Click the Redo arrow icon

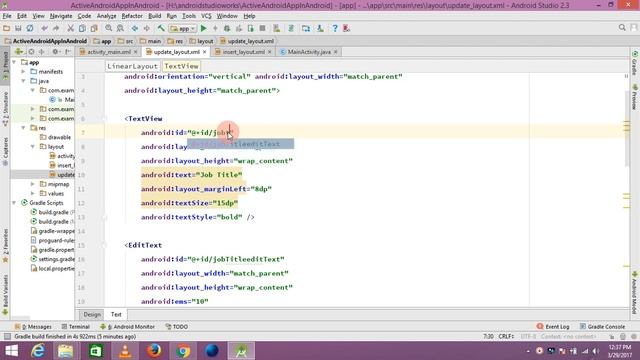56,28
